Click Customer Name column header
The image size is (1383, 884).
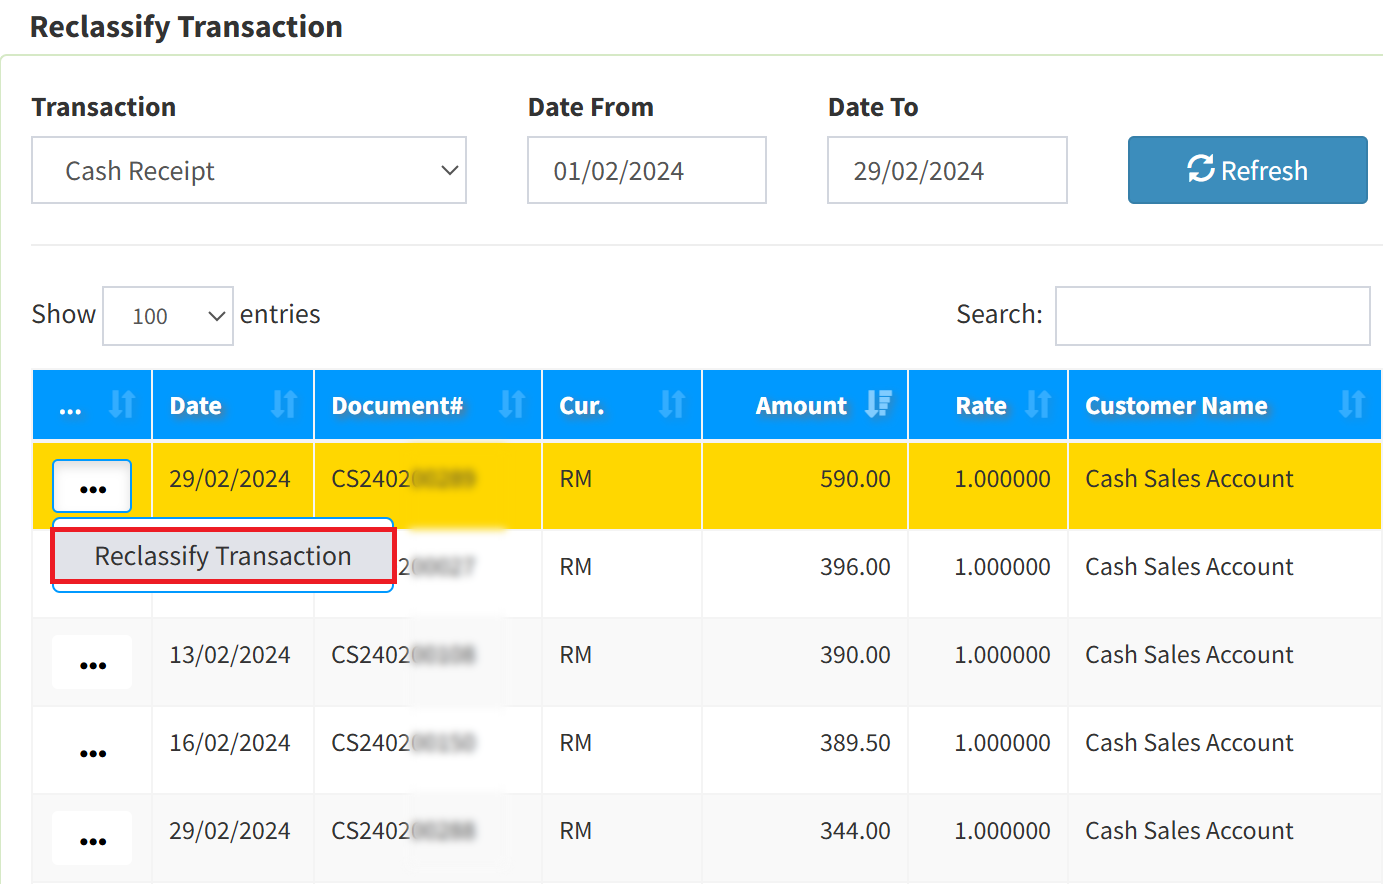[x=1176, y=405]
